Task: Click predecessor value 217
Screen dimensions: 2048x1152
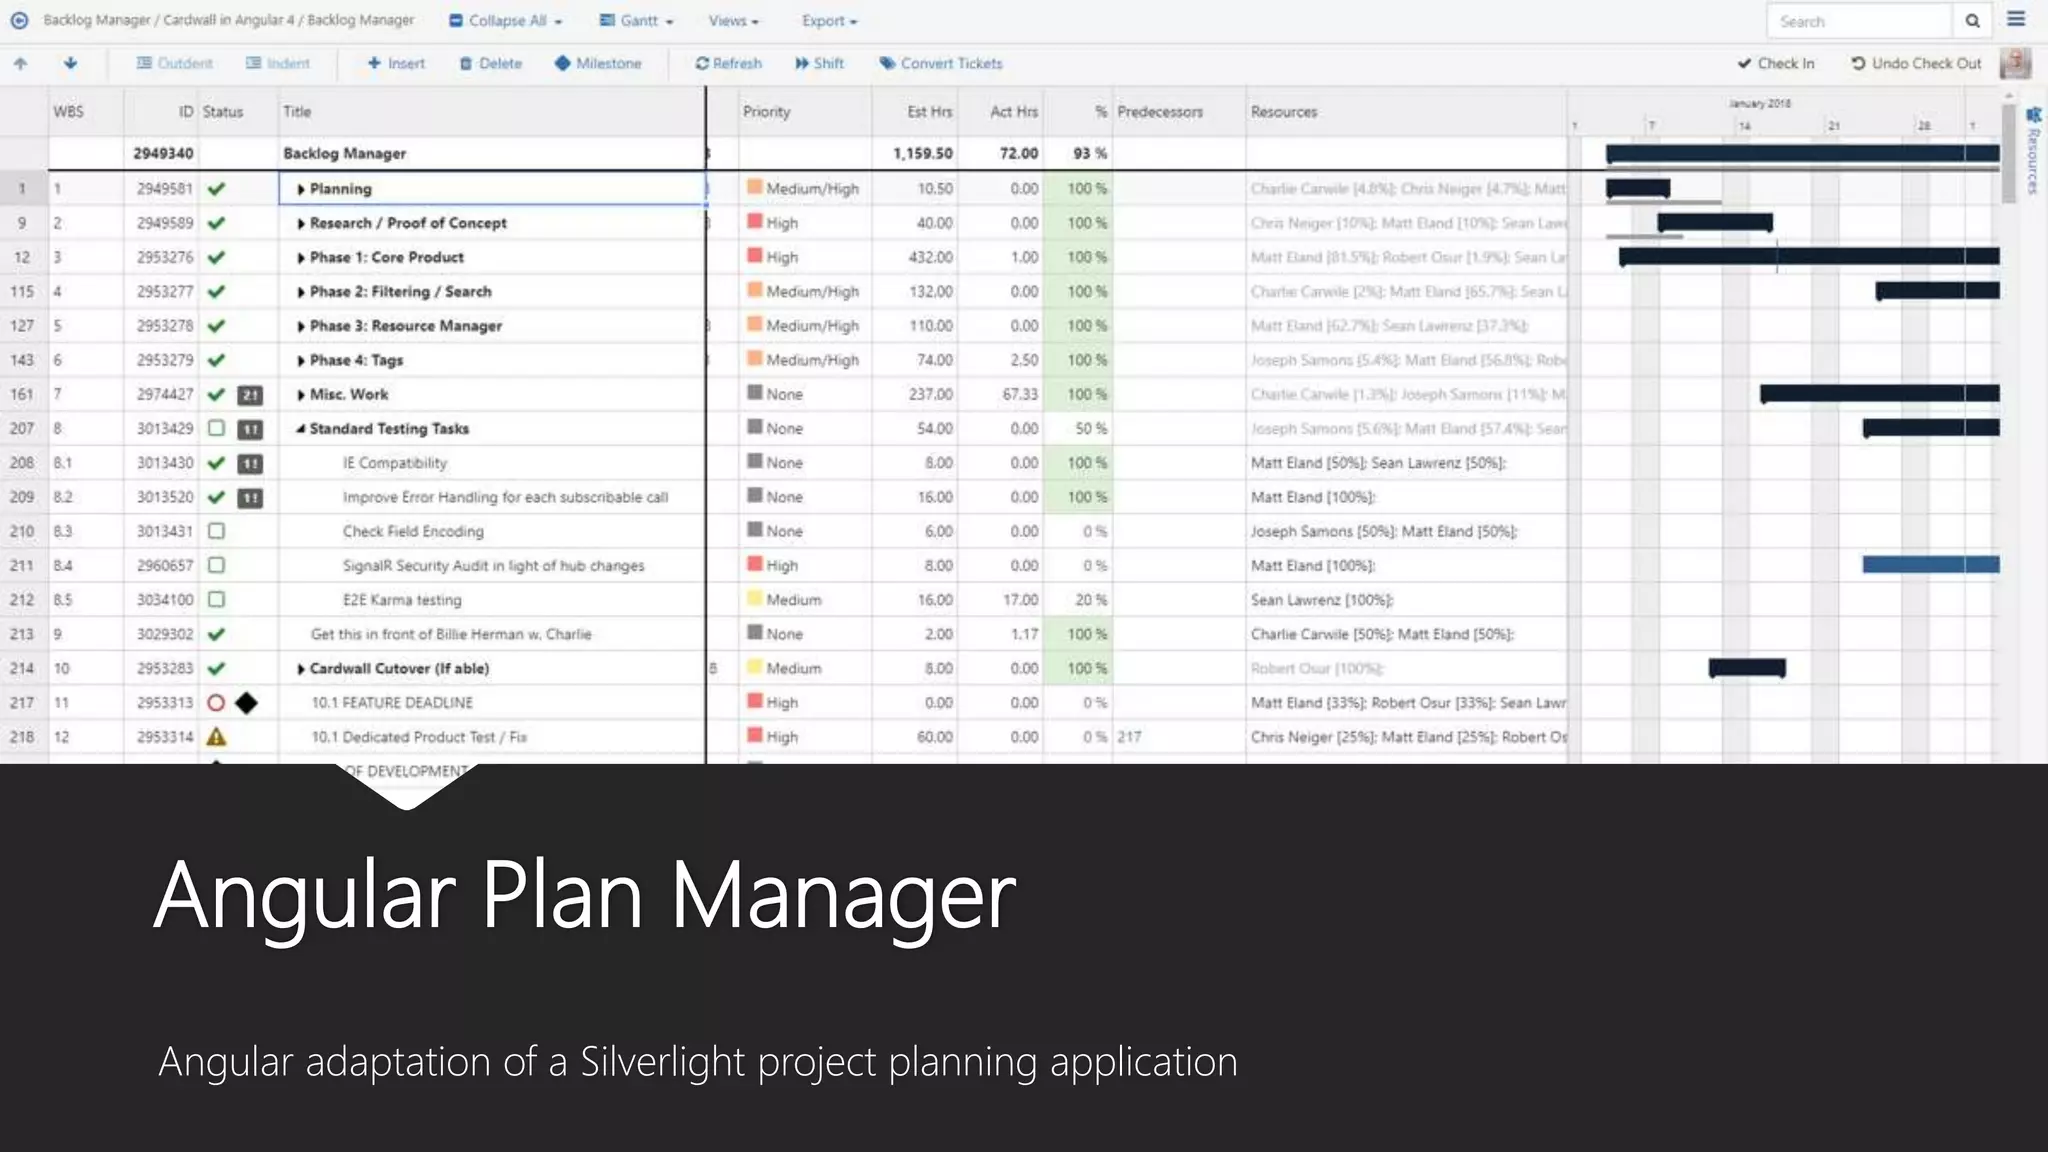Action: pyautogui.click(x=1129, y=737)
